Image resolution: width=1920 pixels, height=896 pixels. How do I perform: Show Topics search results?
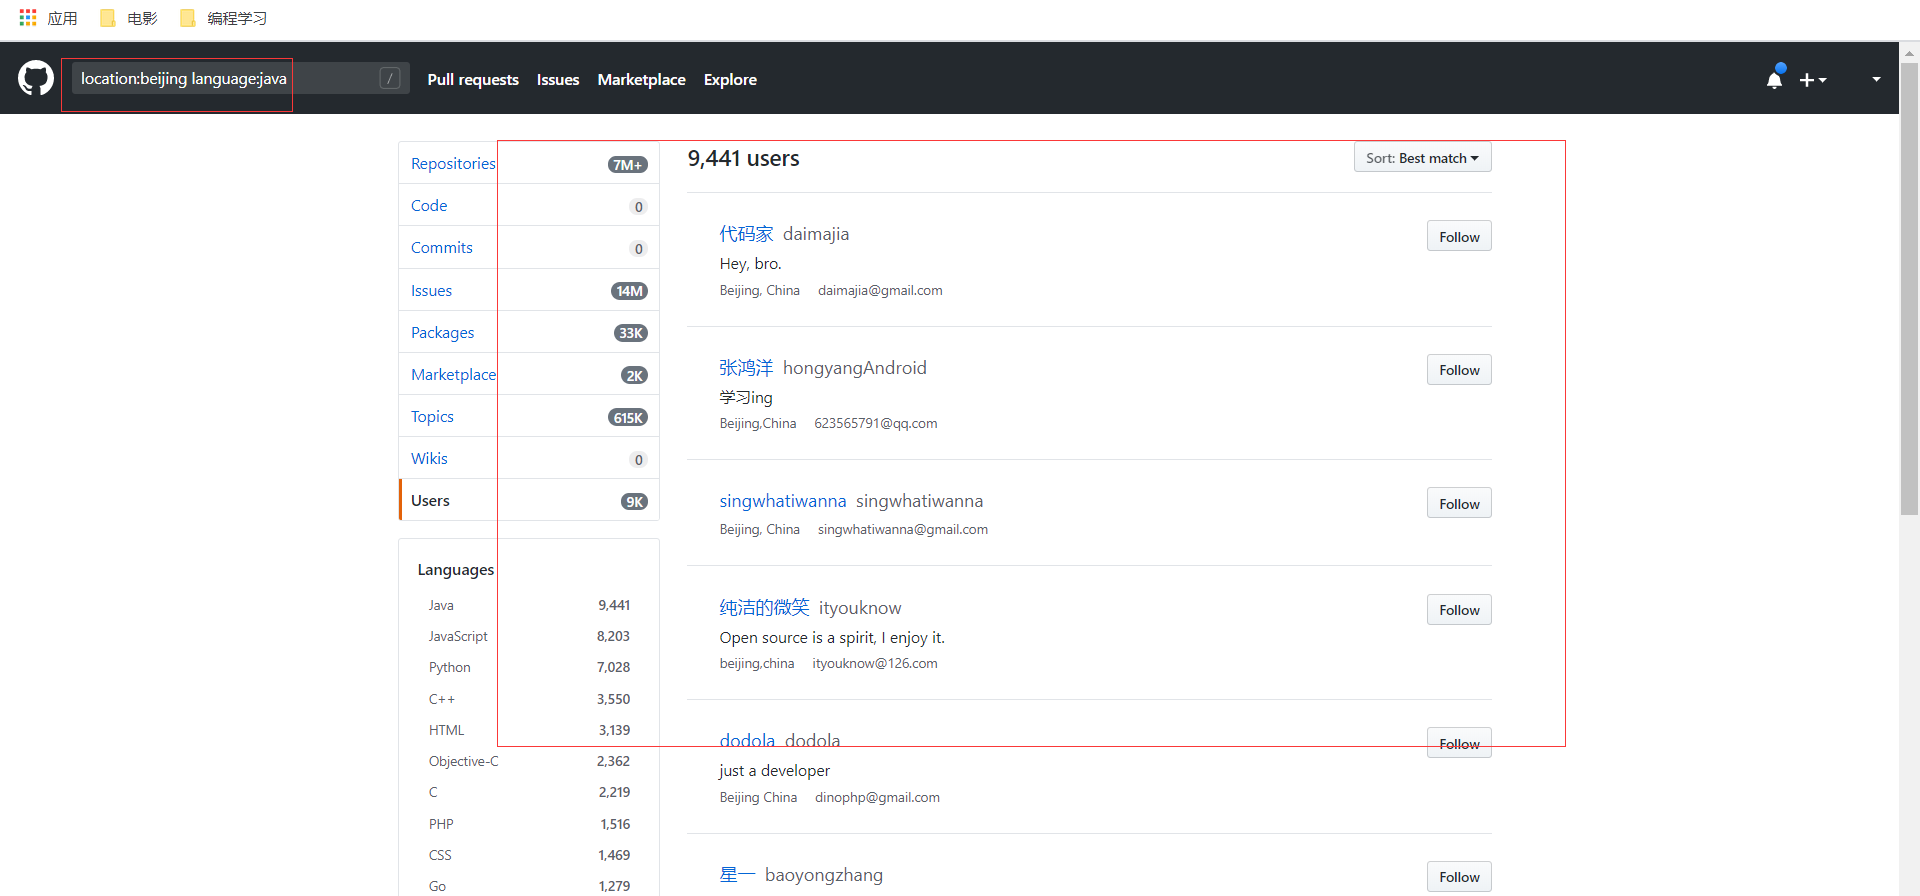pos(529,416)
